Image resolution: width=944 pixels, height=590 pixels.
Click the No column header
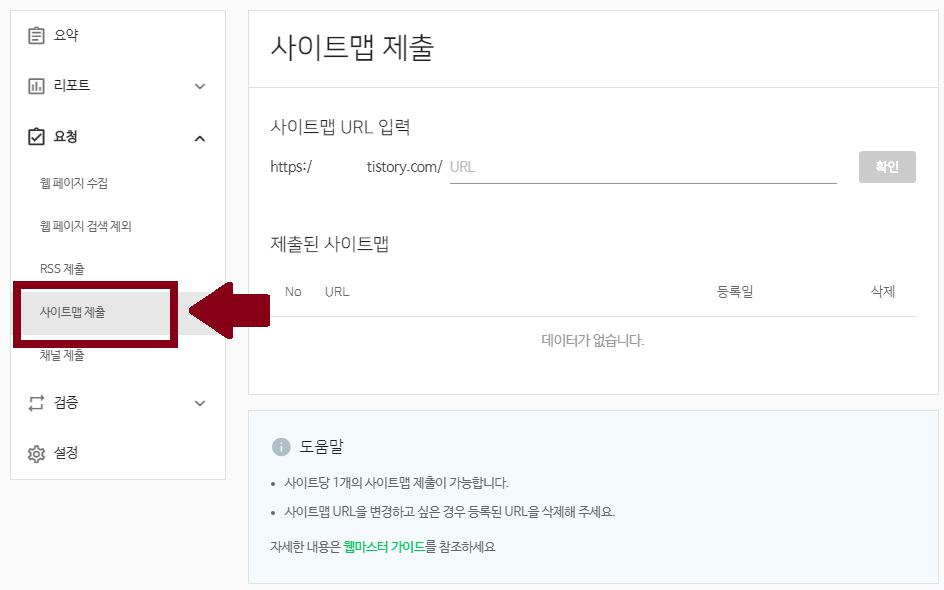pos(293,292)
